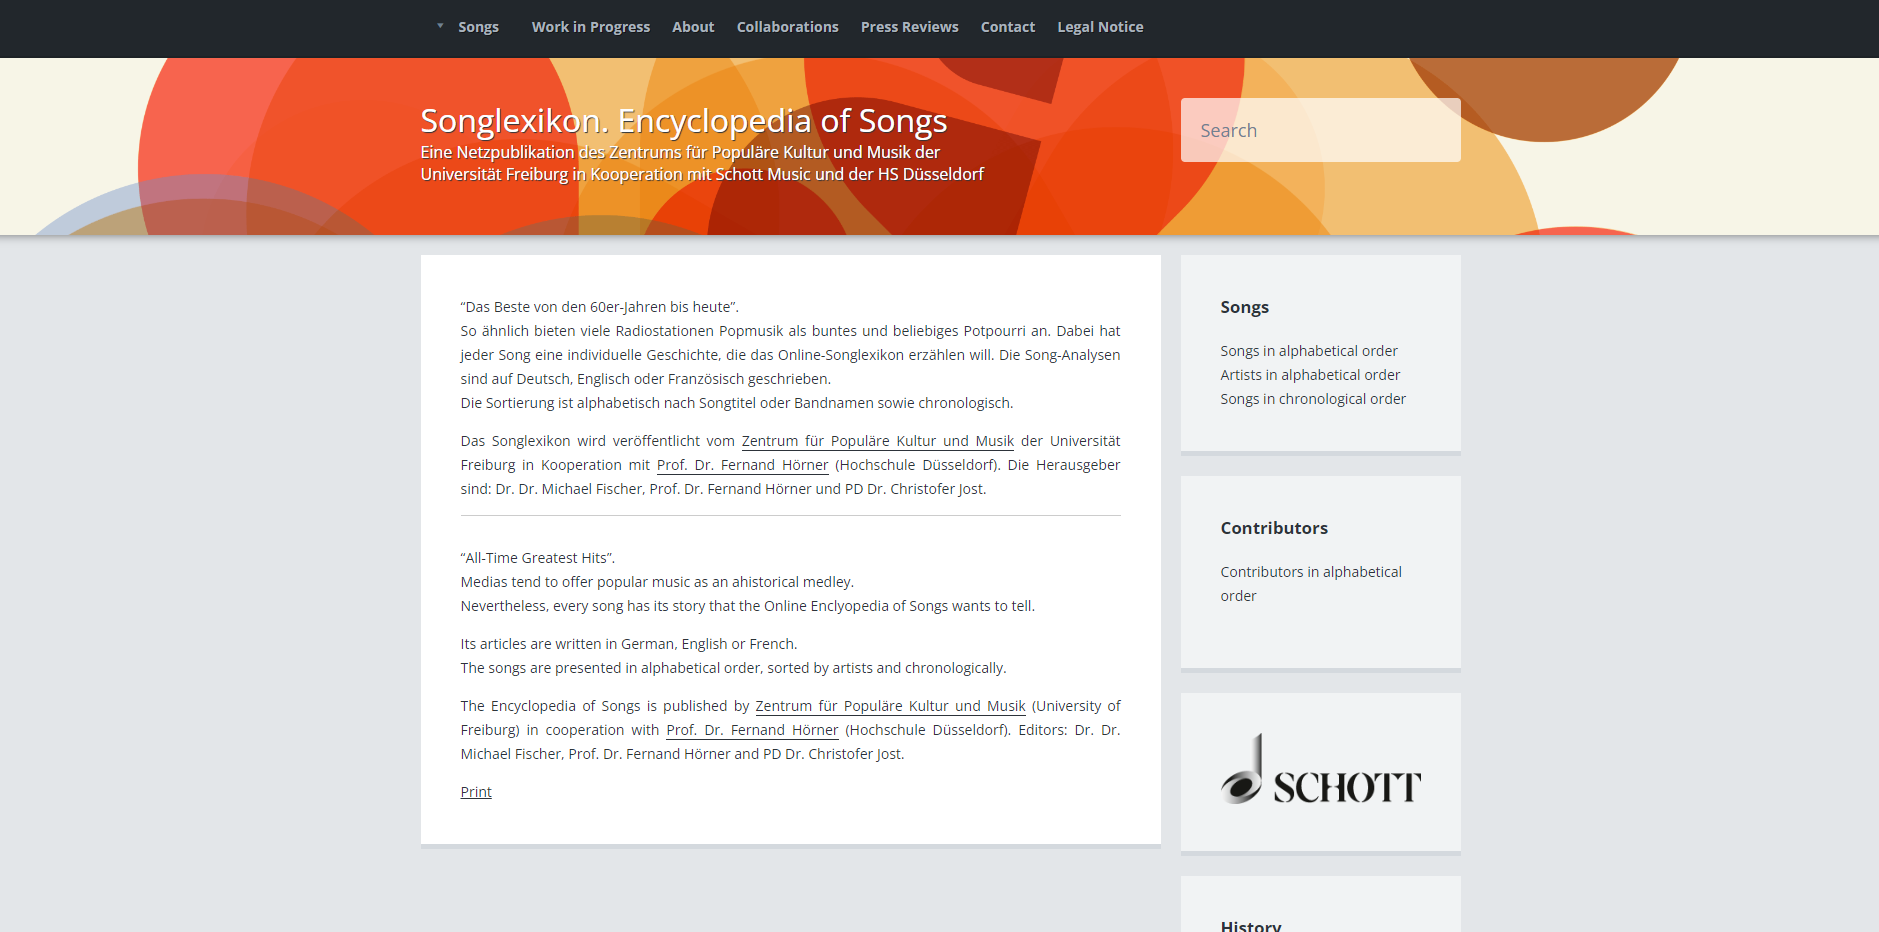Go to the About page
The image size is (1879, 932).
[693, 27]
